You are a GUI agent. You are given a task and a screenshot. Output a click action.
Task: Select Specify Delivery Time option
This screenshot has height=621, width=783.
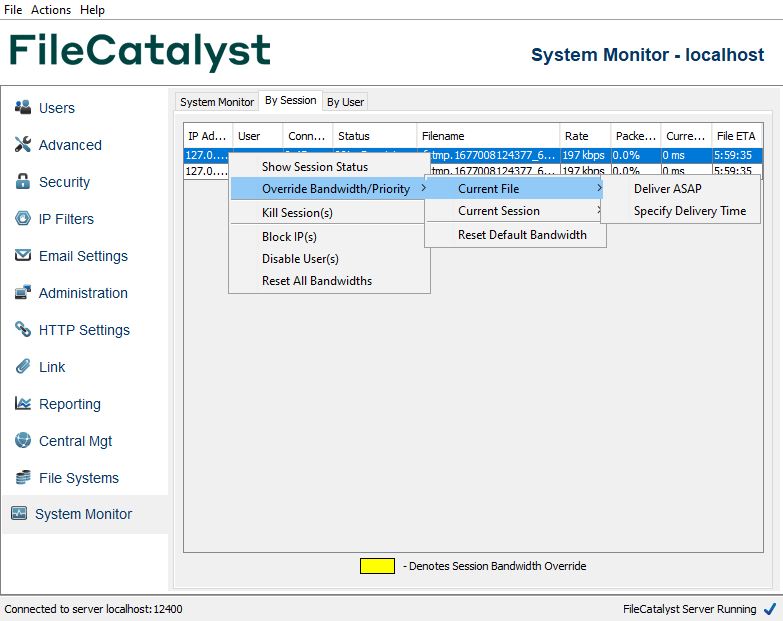click(x=681, y=211)
